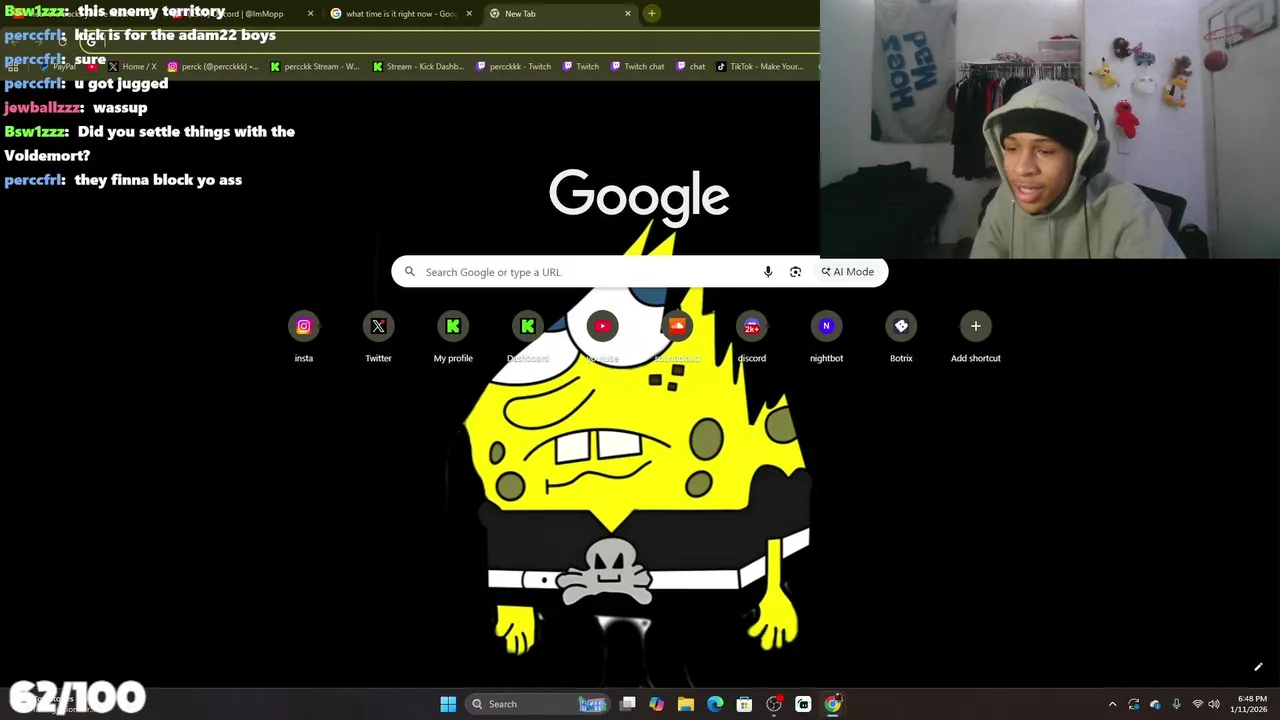This screenshot has width=1280, height=720.
Task: Click Add shortcut plus button
Action: [976, 326]
